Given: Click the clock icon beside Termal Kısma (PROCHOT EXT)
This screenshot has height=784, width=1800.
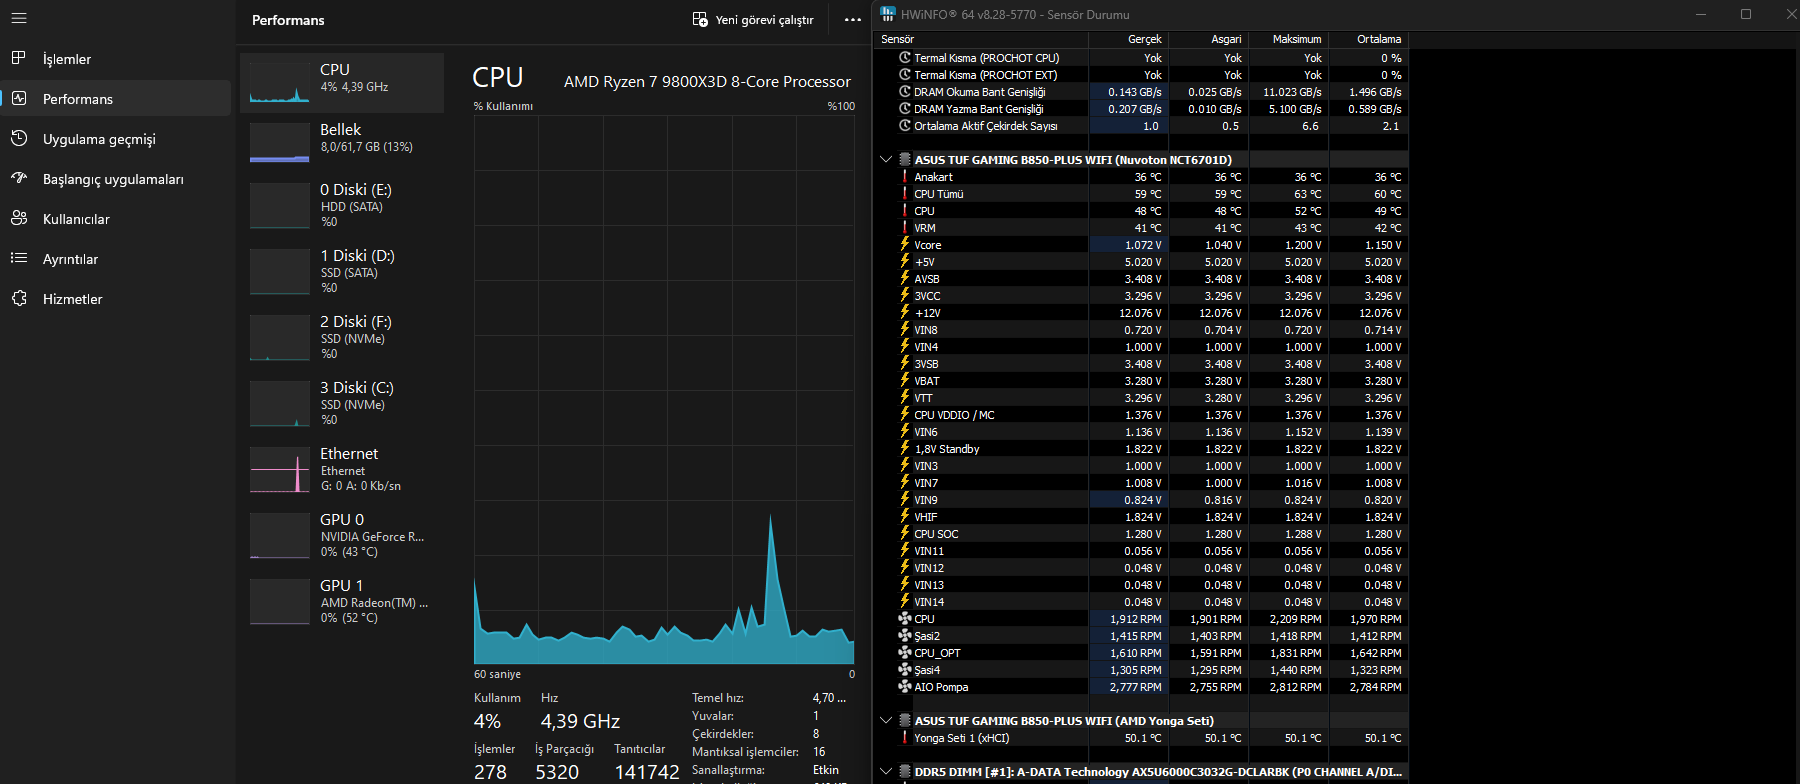Looking at the screenshot, I should pos(905,75).
